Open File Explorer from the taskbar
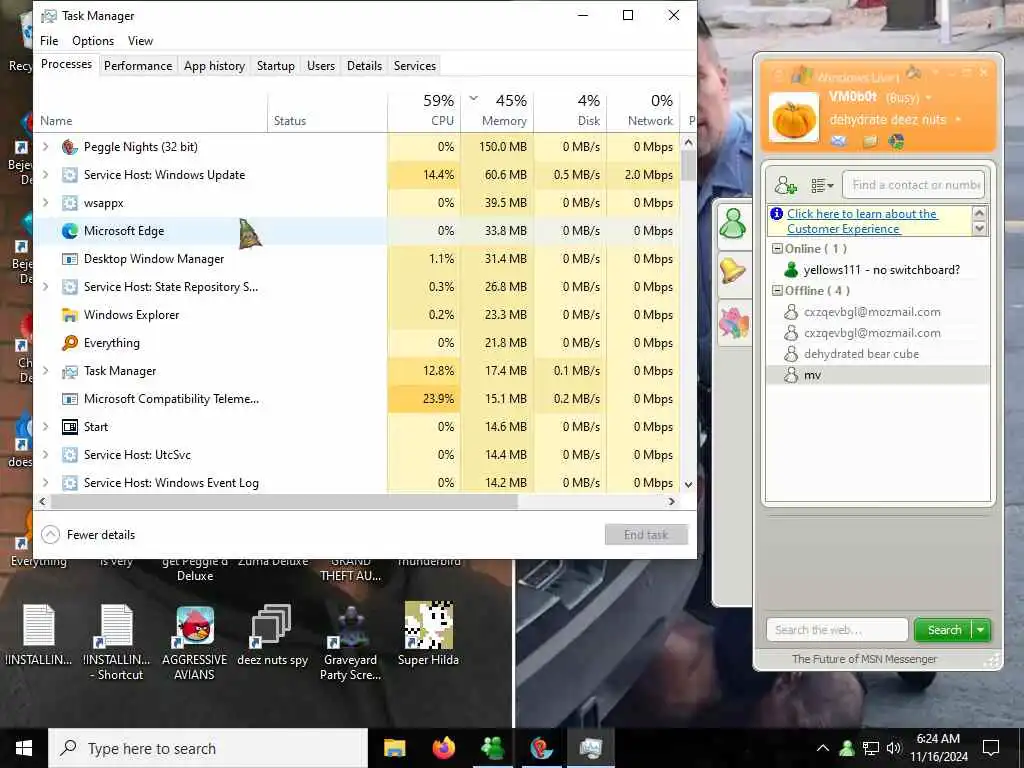Viewport: 1024px width, 768px height. [x=394, y=748]
